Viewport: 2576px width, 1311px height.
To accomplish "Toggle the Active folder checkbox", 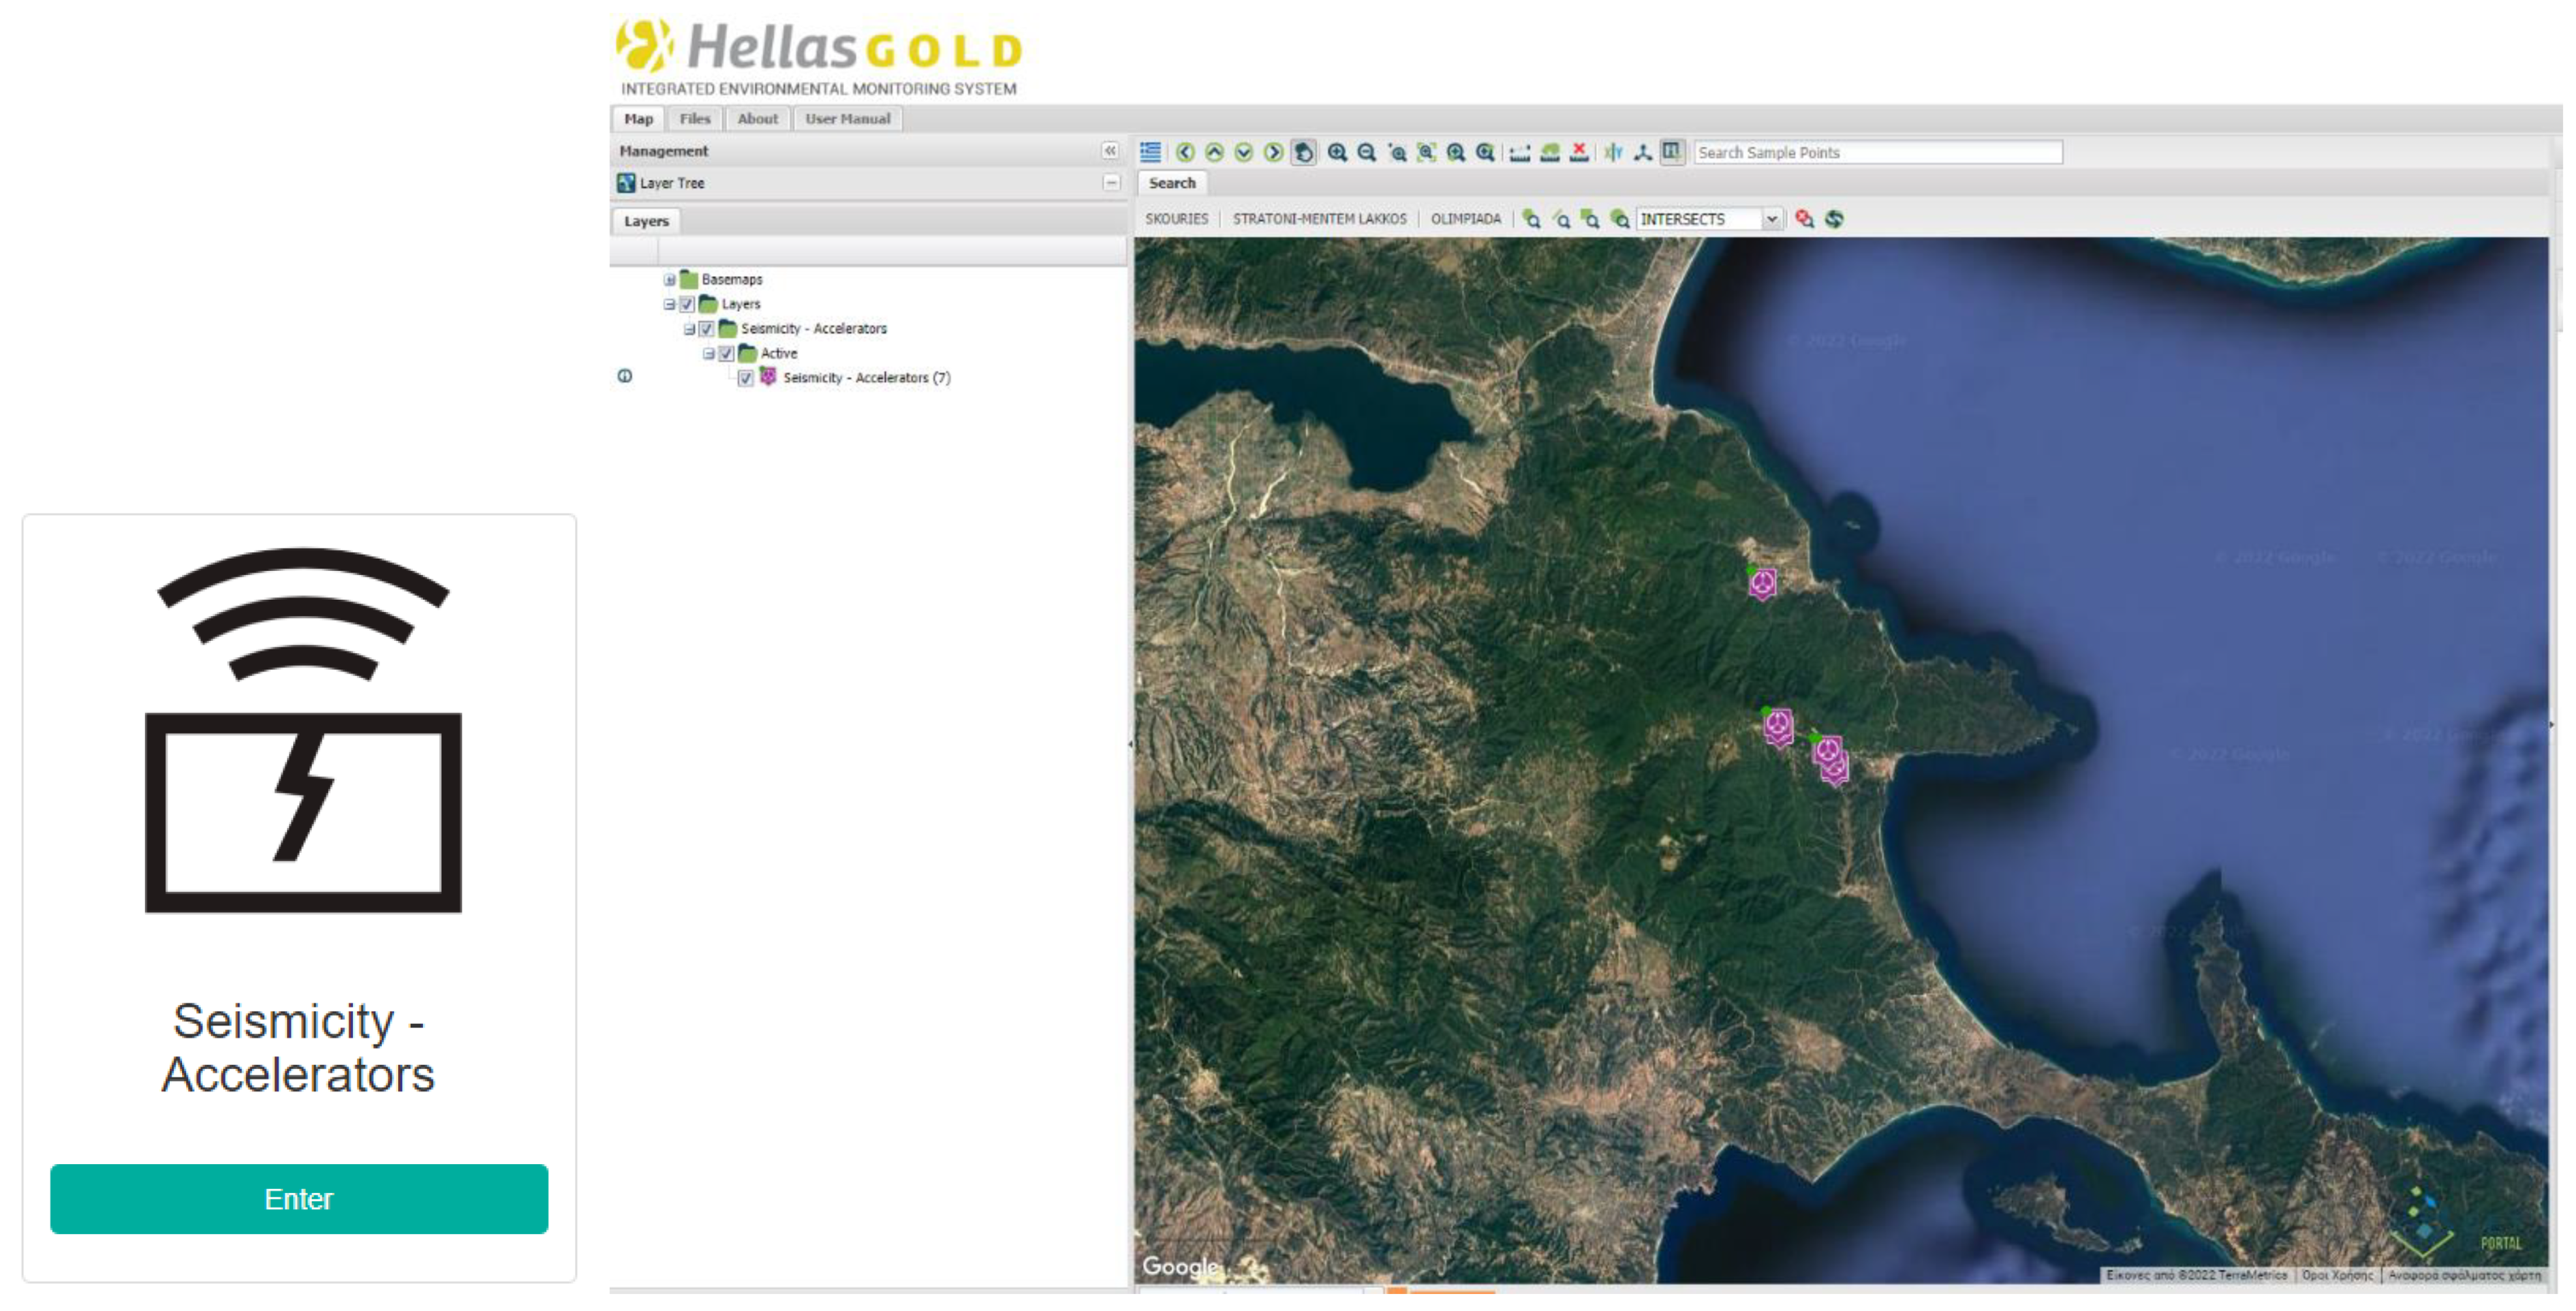I will point(727,354).
